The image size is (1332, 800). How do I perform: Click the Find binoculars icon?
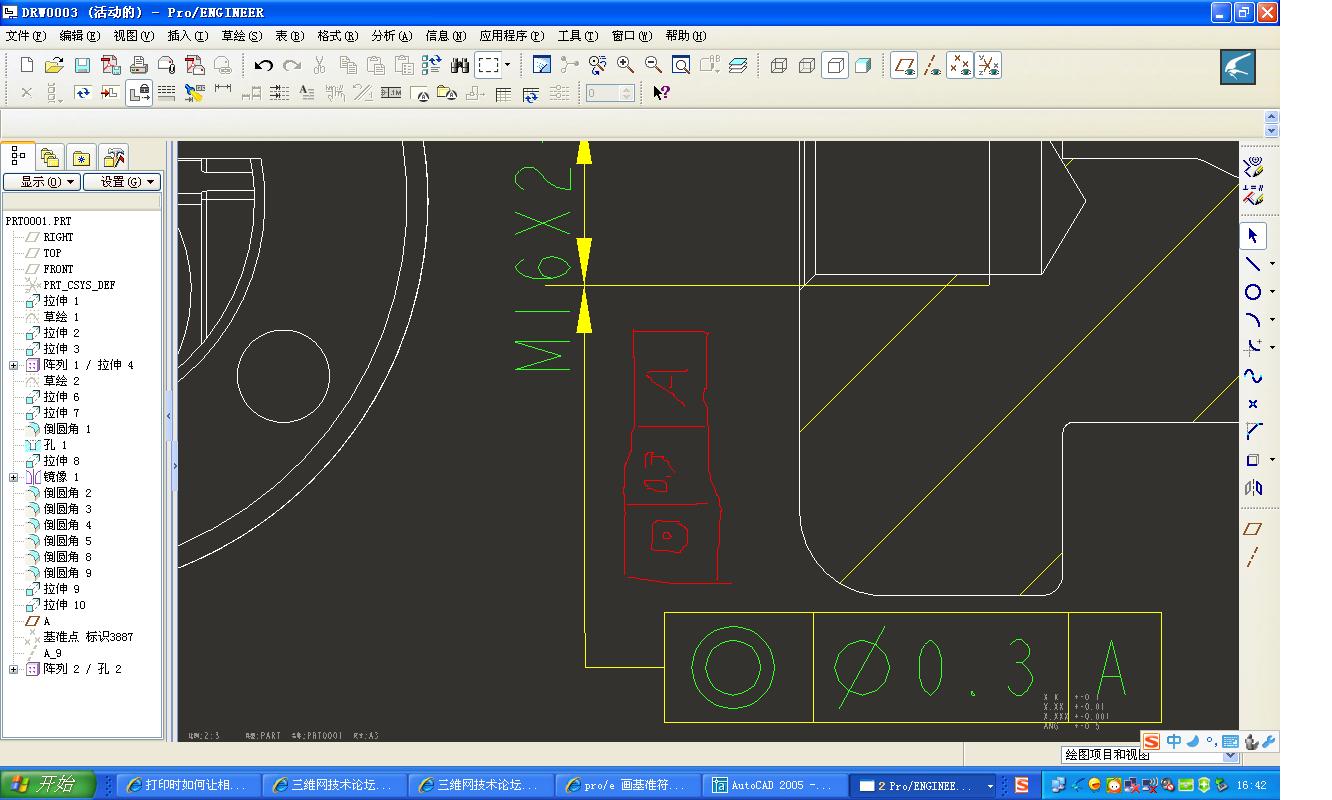[x=460, y=66]
